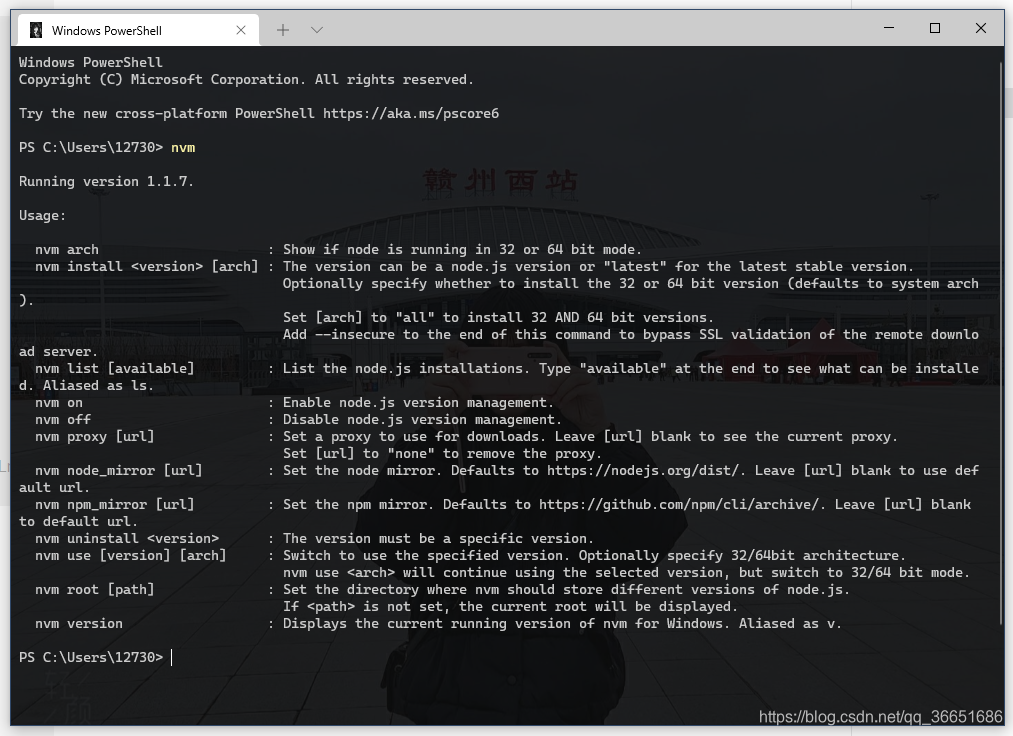Screen dimensions: 1013x736
Task: Open the https://aka.ms/pscore6 link
Action: tap(411, 114)
